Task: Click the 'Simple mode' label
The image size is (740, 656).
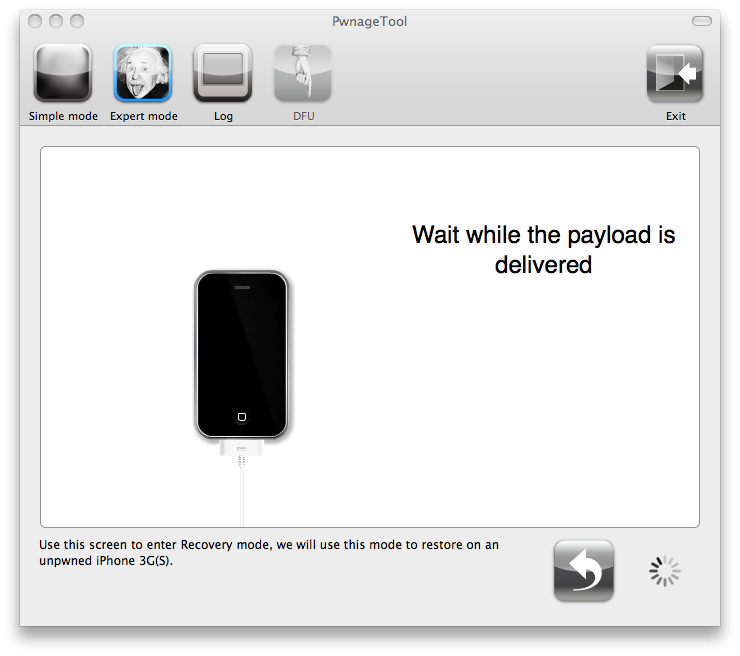Action: [x=63, y=116]
